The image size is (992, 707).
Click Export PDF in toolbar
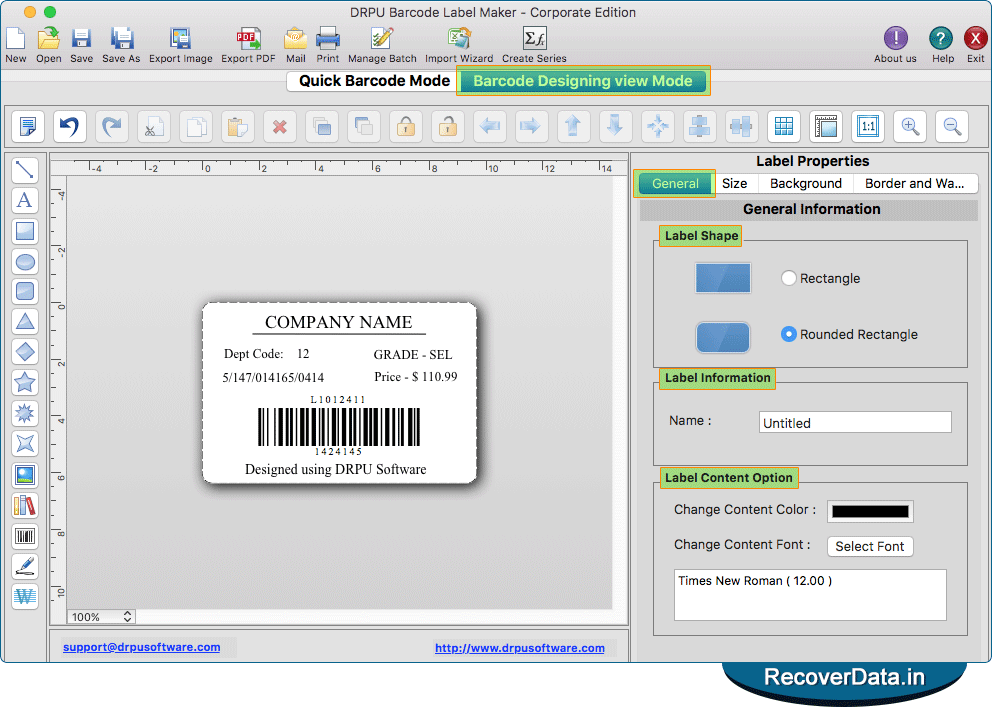[x=247, y=45]
